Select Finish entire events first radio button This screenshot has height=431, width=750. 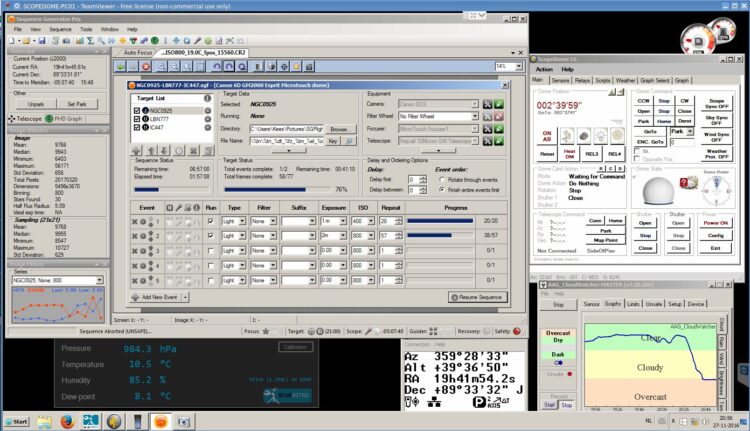point(442,190)
